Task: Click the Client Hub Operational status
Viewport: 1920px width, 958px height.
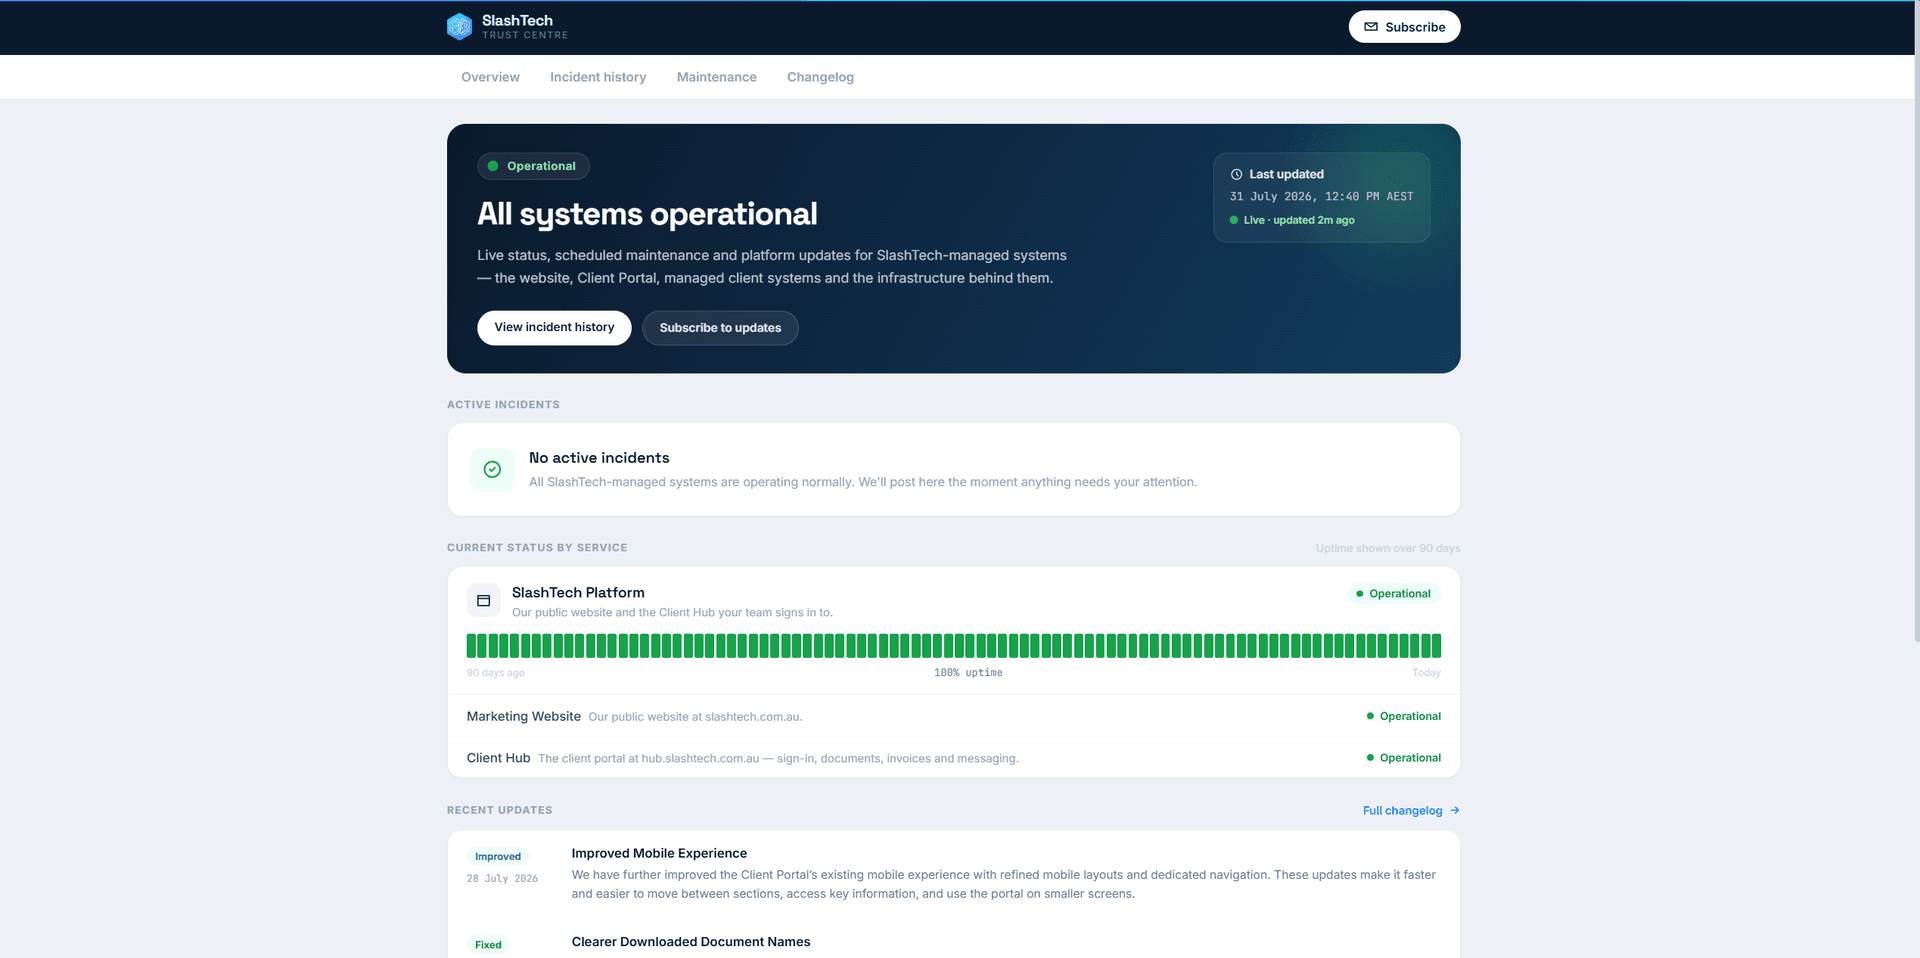Action: 1404,758
